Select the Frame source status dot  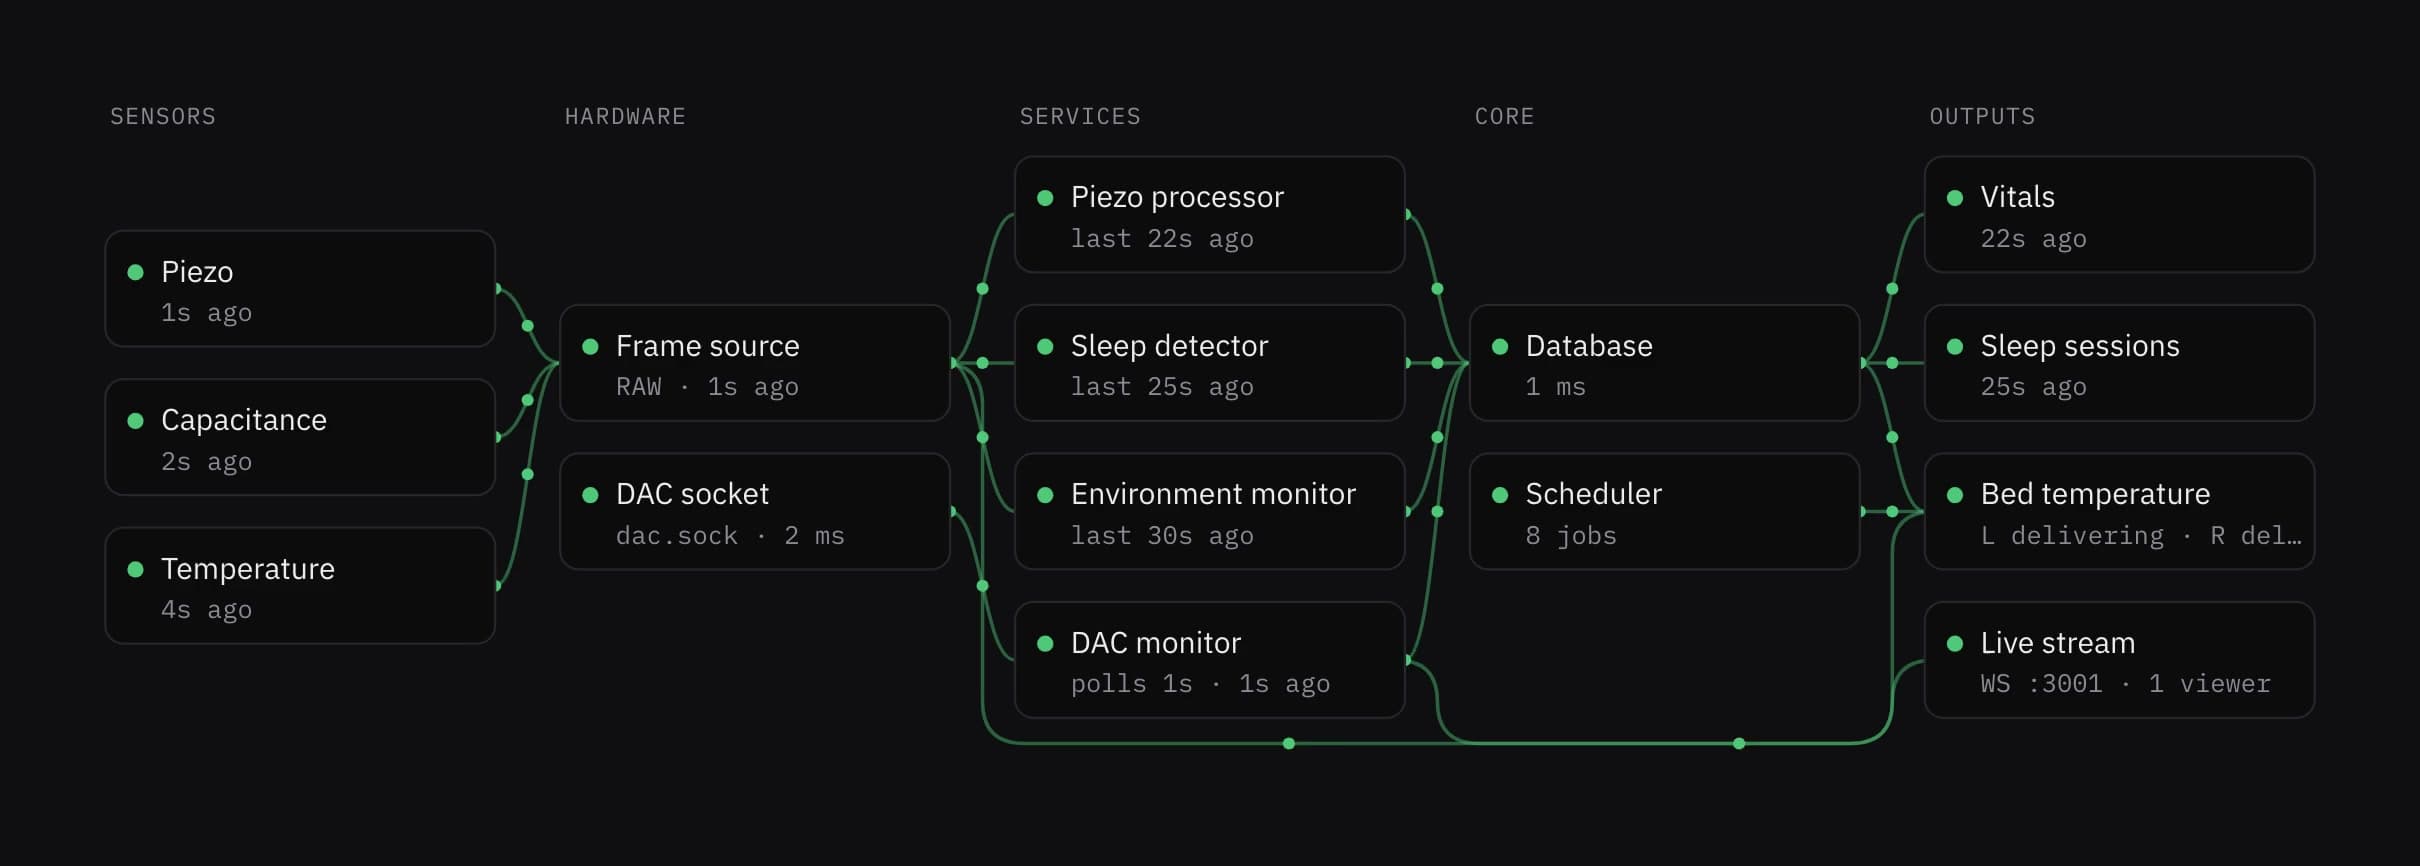point(591,346)
